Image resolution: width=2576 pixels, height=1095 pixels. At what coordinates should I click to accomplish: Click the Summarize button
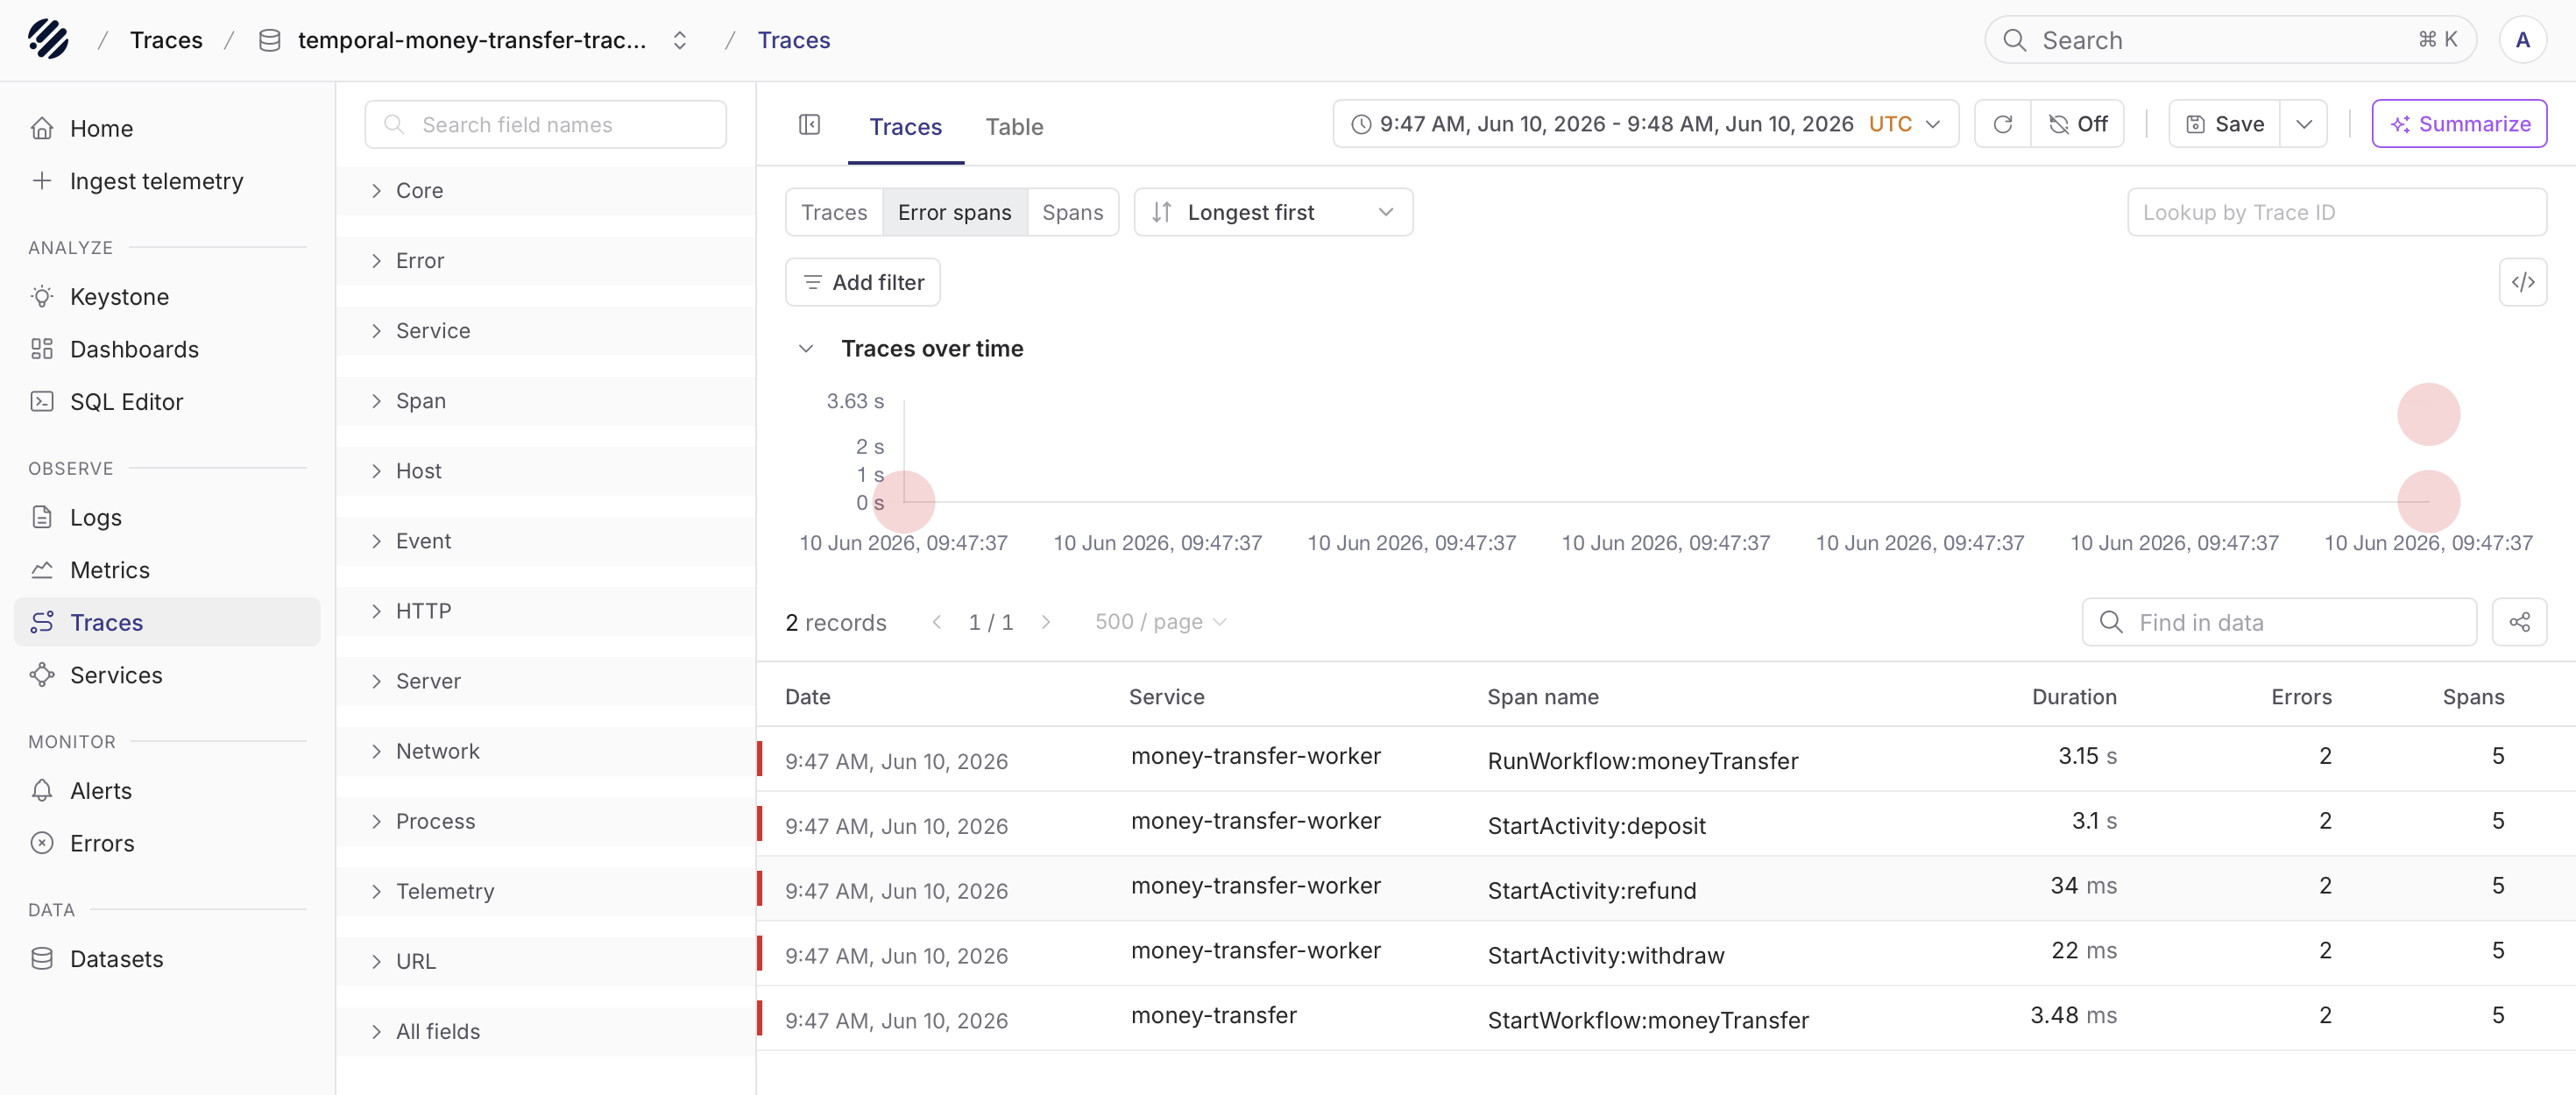[2459, 124]
